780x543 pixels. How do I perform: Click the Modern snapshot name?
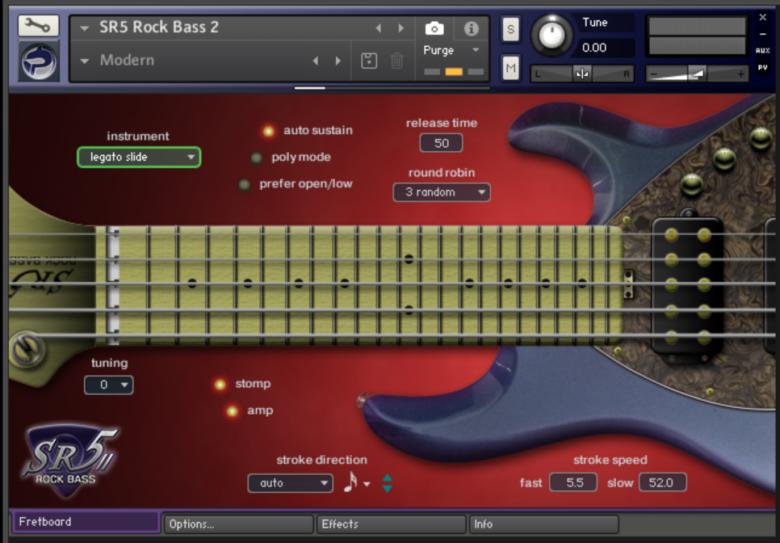point(127,60)
